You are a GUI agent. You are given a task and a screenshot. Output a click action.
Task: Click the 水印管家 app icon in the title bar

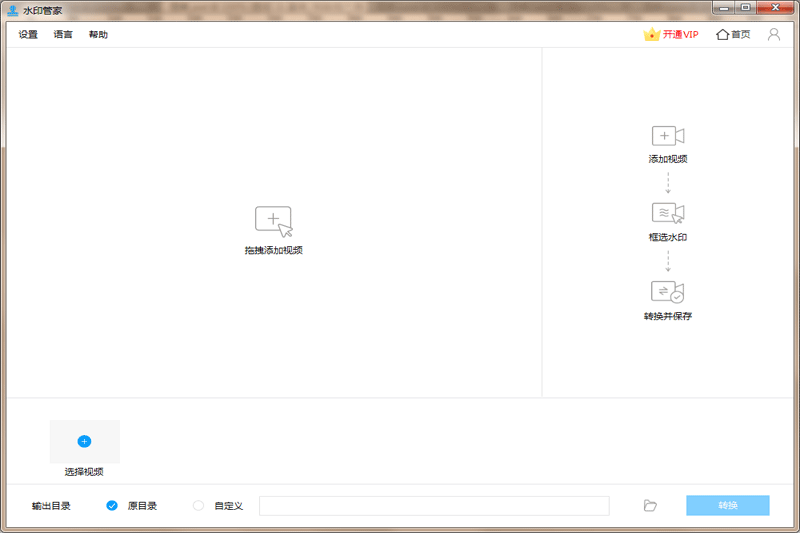coord(12,10)
